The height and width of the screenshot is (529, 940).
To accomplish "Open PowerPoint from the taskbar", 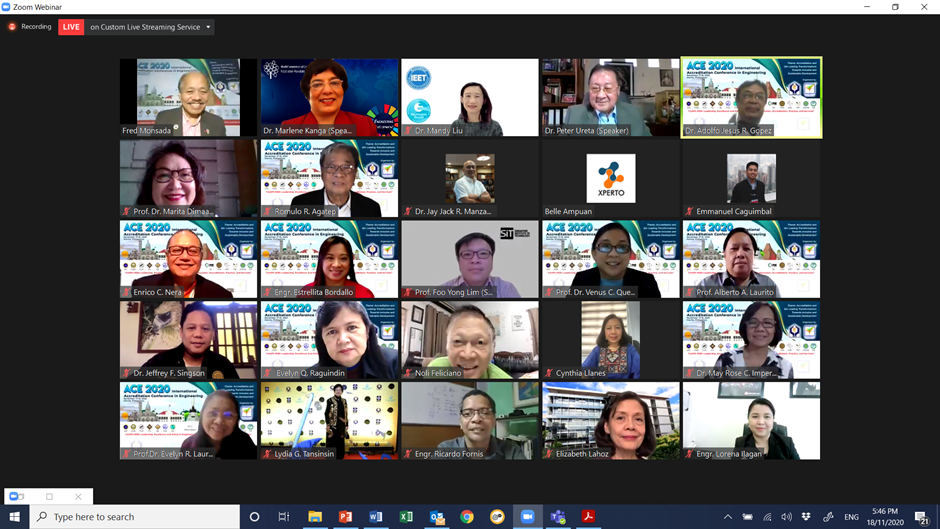I will coord(345,517).
